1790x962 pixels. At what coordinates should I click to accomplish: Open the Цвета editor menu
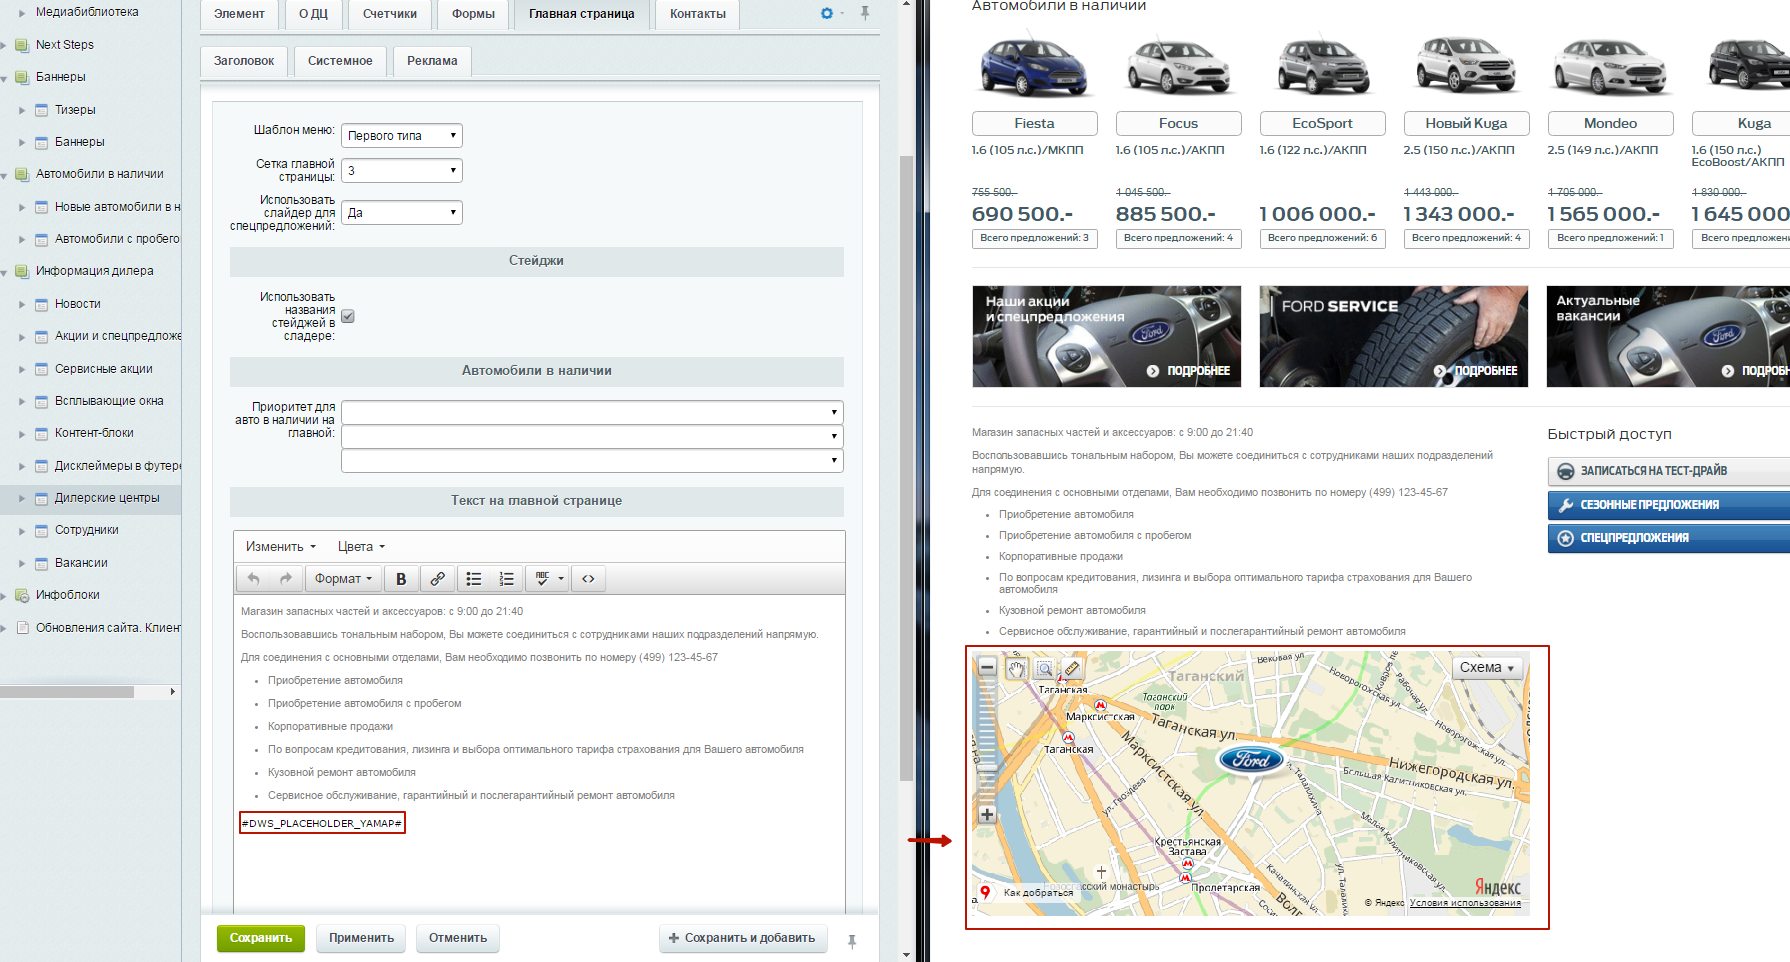(361, 547)
